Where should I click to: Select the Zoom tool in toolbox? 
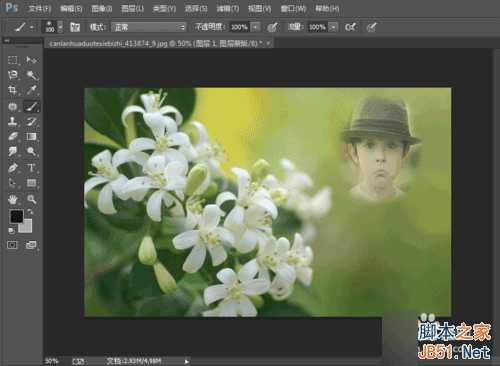31,199
